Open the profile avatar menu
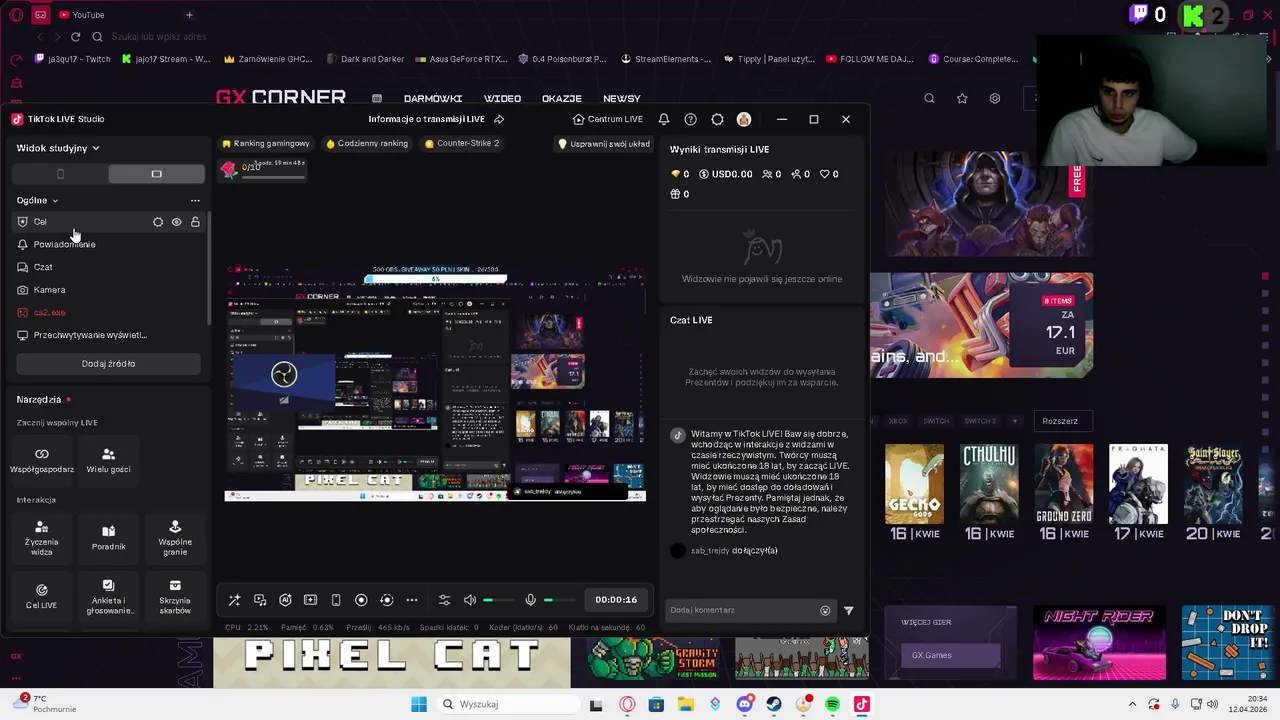Screen dimensions: 1280x720 pos(744,119)
